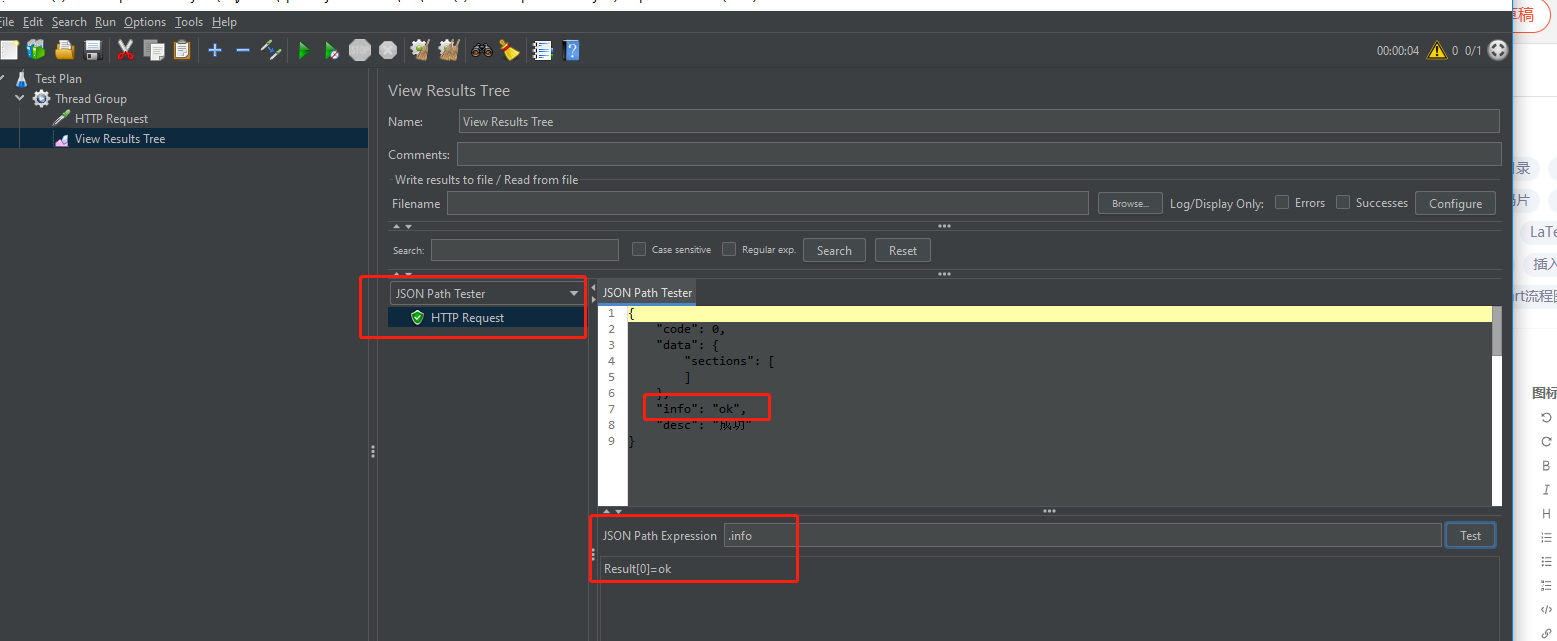Select View Results Tree in the tree
This screenshot has width=1557, height=641.
pyautogui.click(x=119, y=139)
